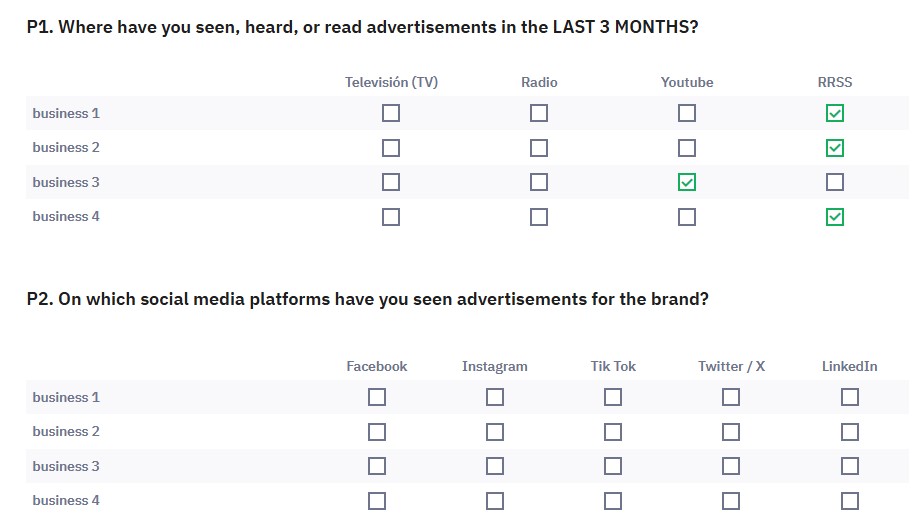Tick LinkedIn for business 1

pos(850,397)
